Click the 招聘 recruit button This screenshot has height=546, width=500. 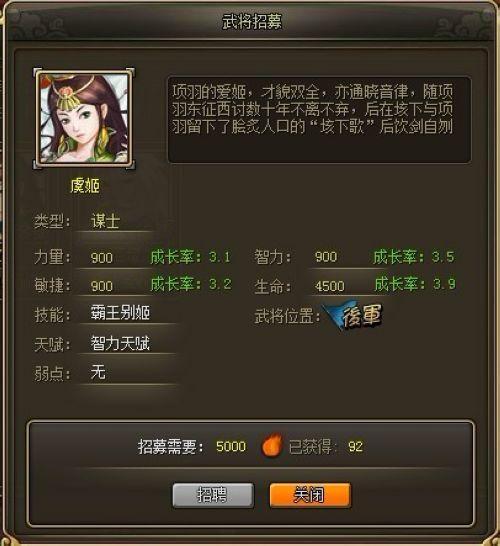(x=213, y=494)
